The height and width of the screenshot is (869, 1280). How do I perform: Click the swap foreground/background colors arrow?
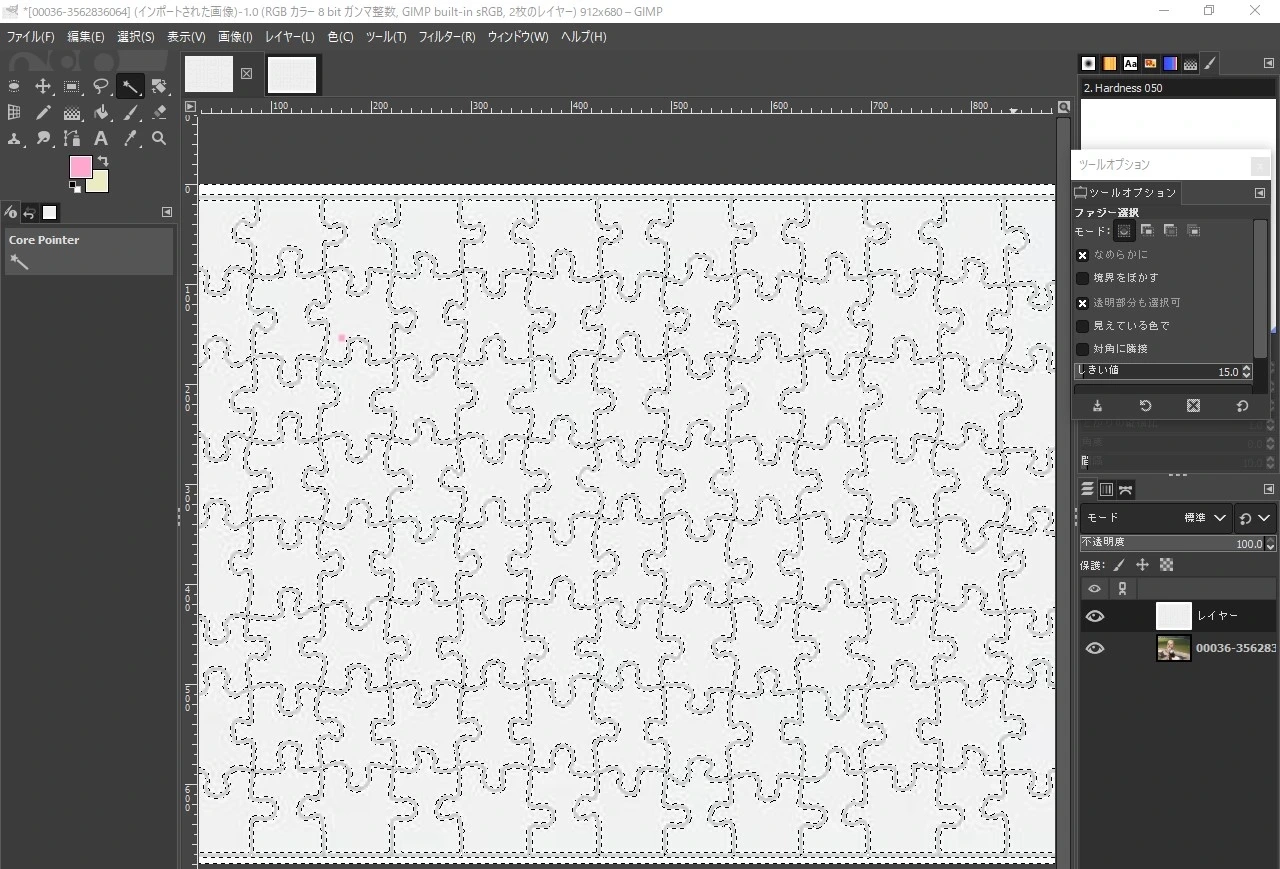pyautogui.click(x=103, y=161)
